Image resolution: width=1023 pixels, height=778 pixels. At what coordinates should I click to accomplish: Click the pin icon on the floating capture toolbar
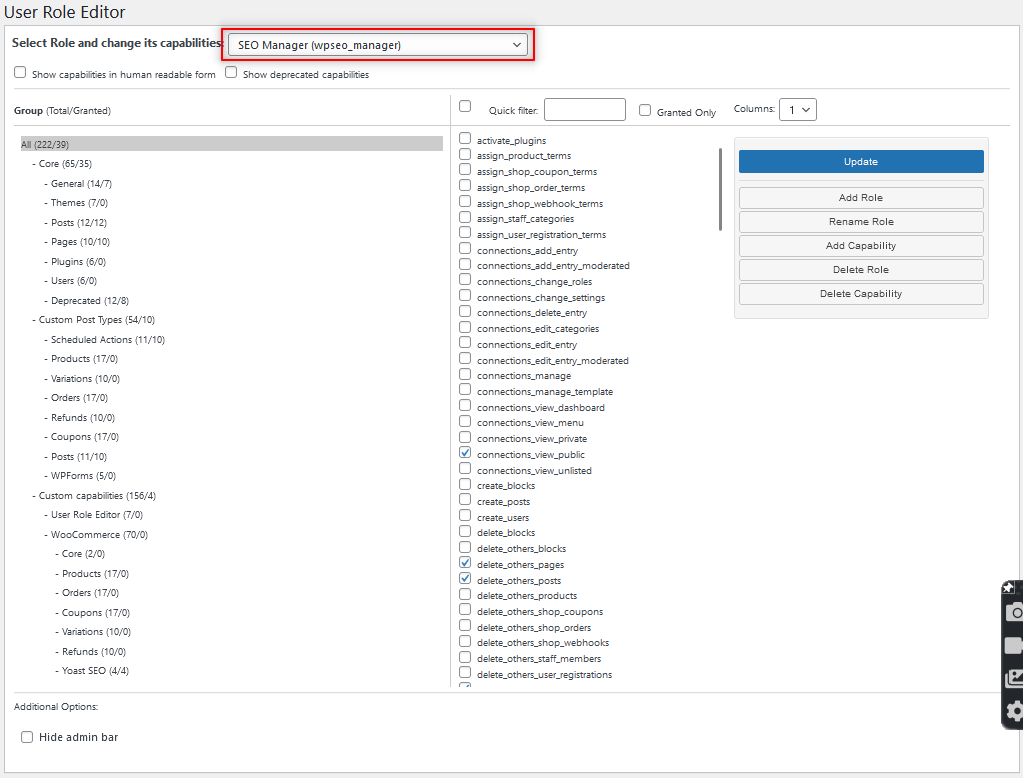pos(1009,587)
